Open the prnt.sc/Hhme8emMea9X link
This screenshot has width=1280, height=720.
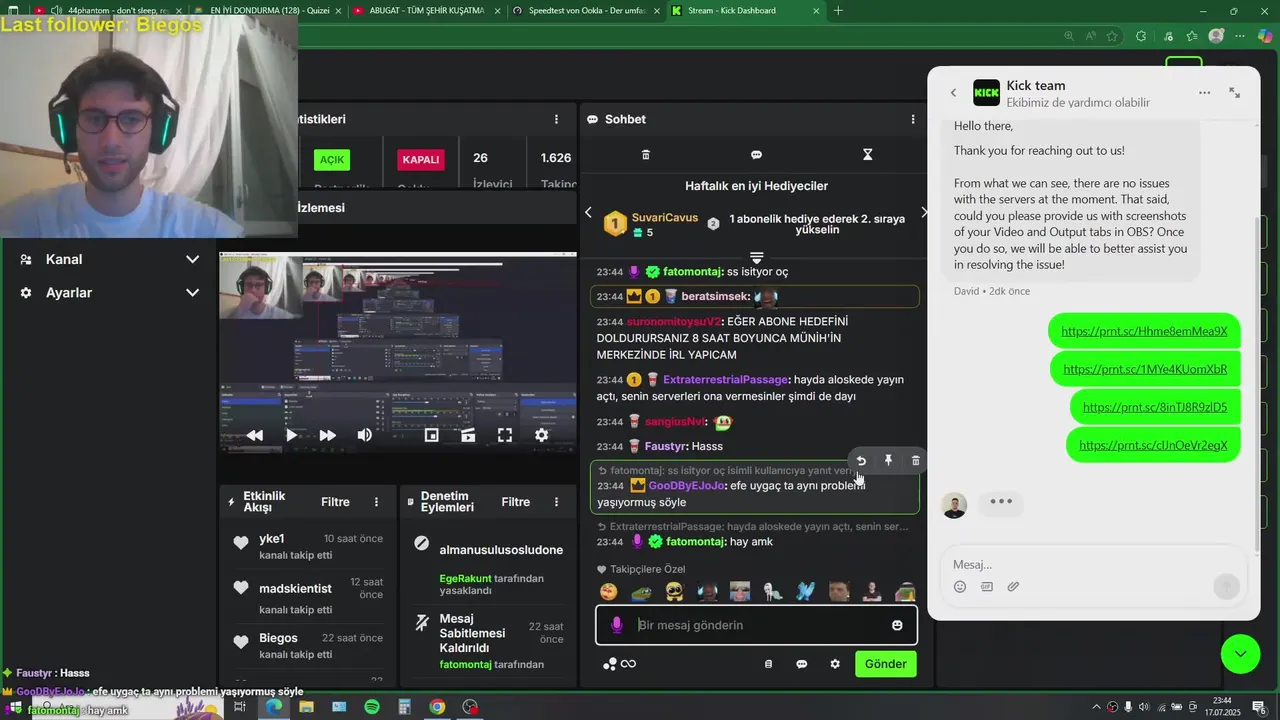[1144, 331]
